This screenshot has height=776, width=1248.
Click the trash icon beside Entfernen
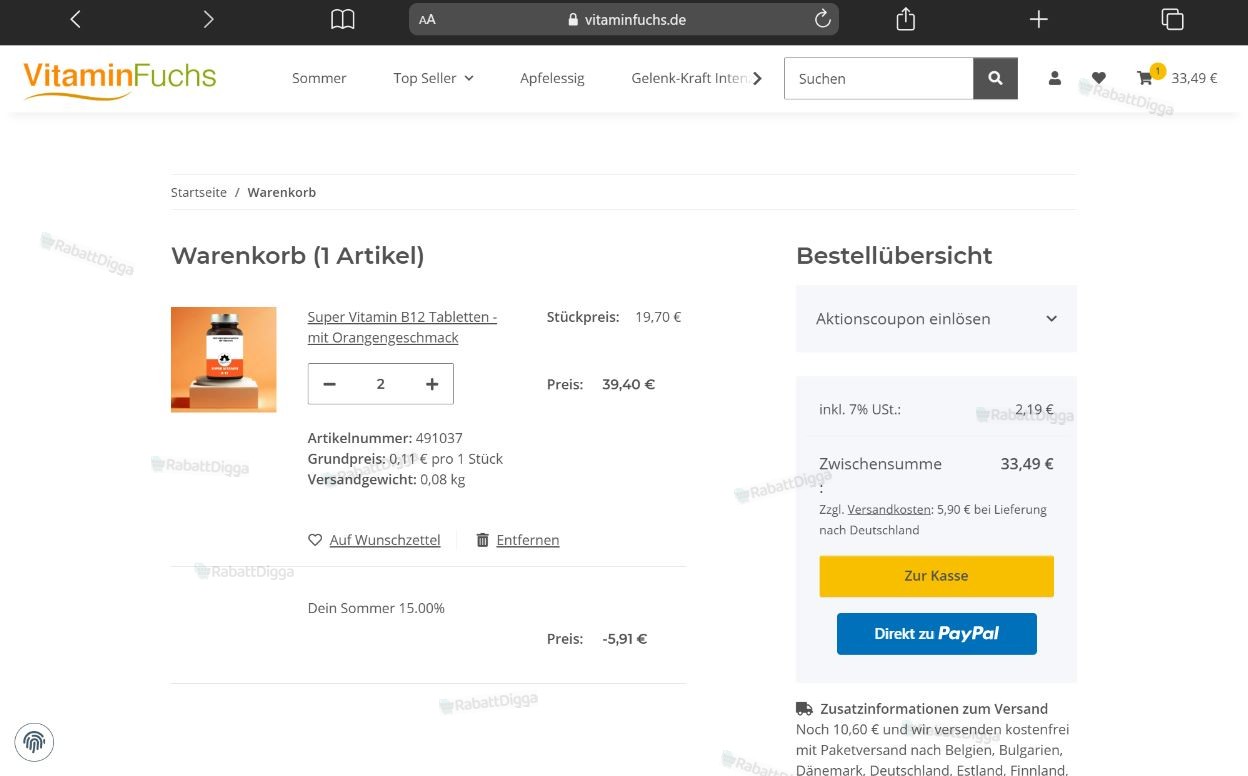483,540
